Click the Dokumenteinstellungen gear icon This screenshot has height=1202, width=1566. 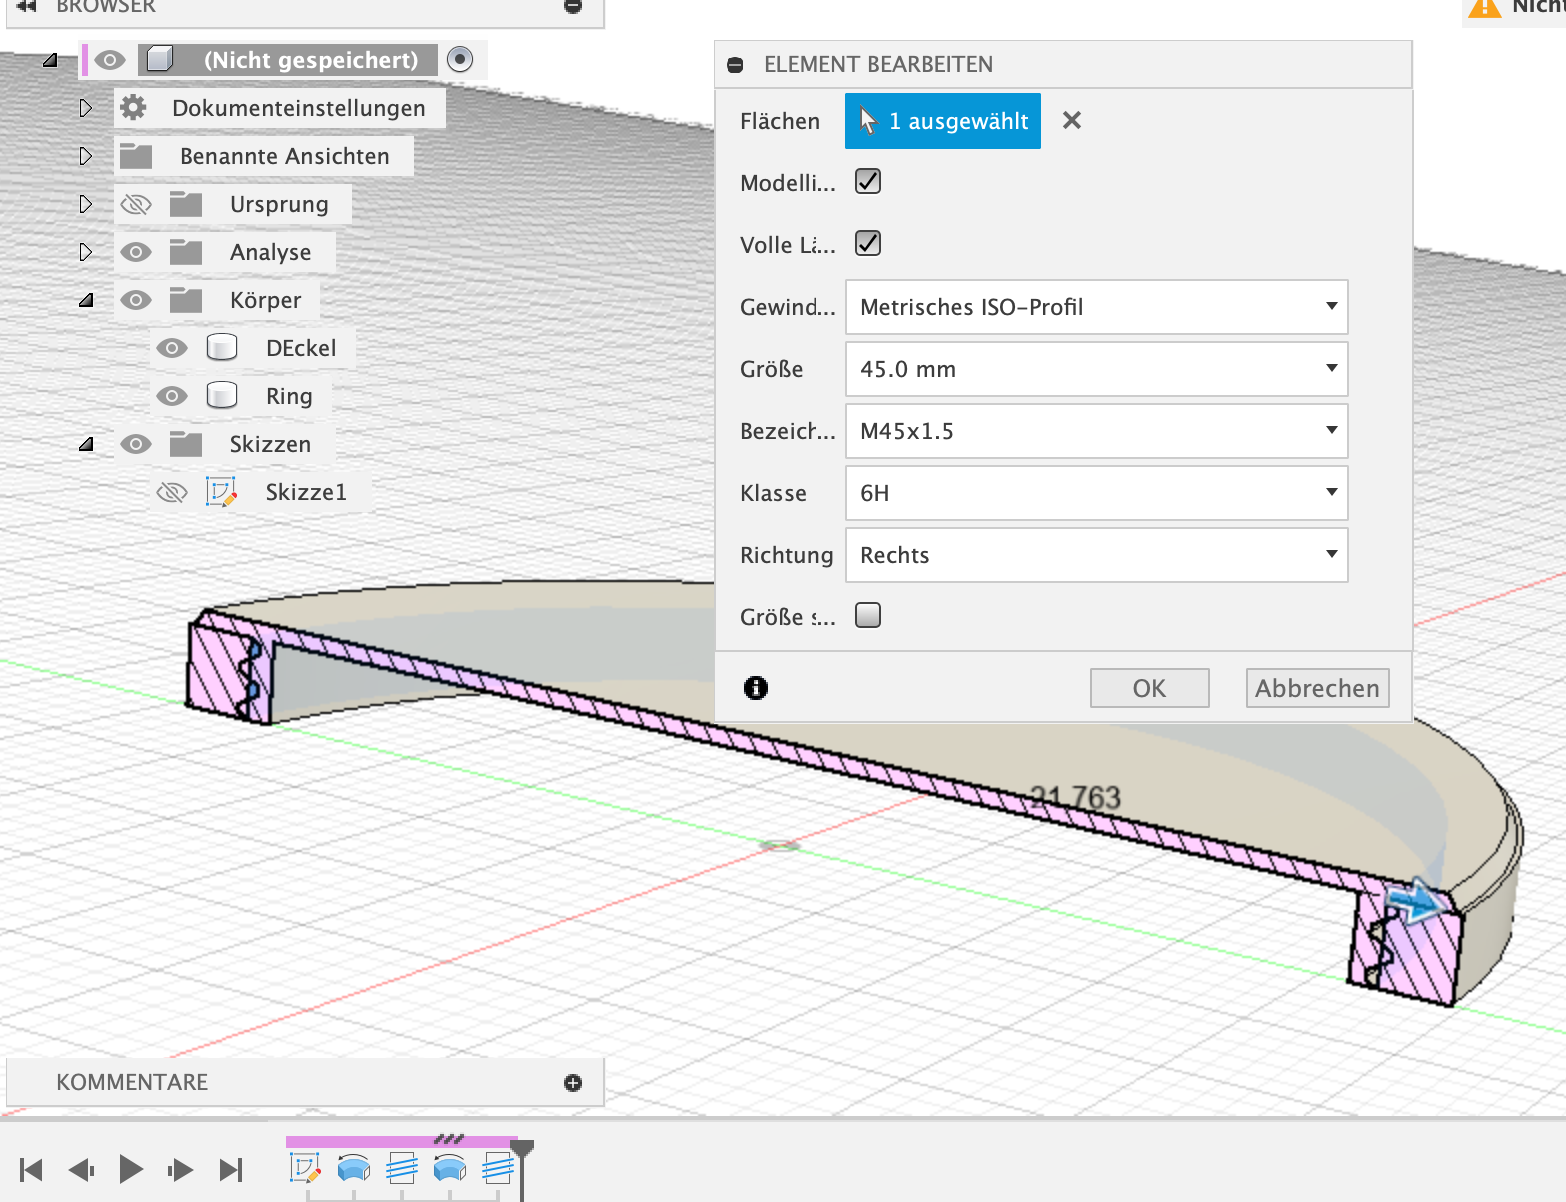coord(134,108)
